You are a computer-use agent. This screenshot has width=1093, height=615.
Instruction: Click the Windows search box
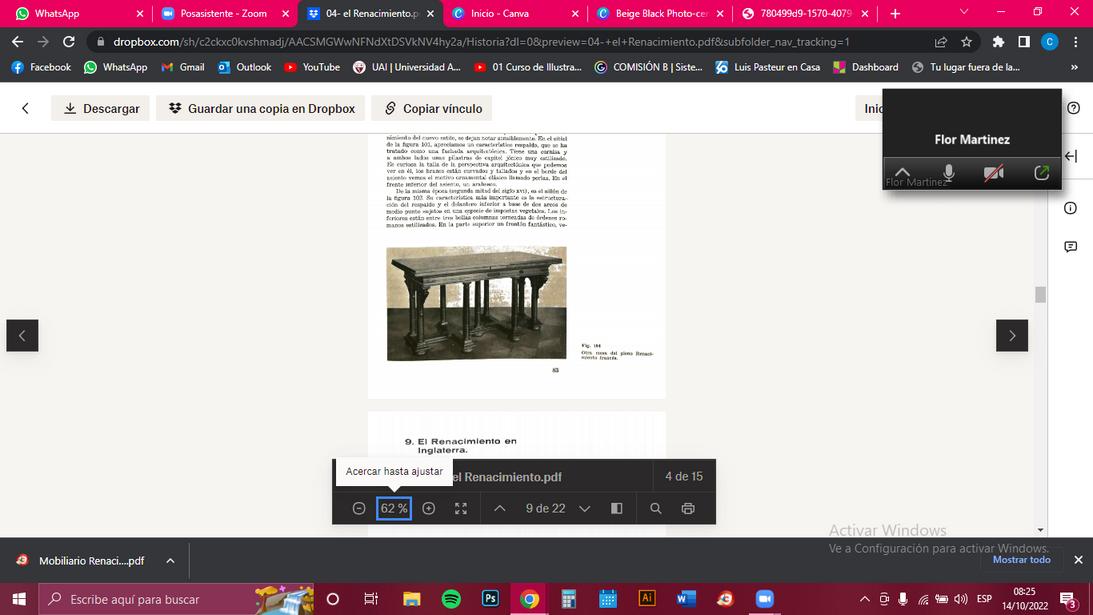[x=176, y=599]
